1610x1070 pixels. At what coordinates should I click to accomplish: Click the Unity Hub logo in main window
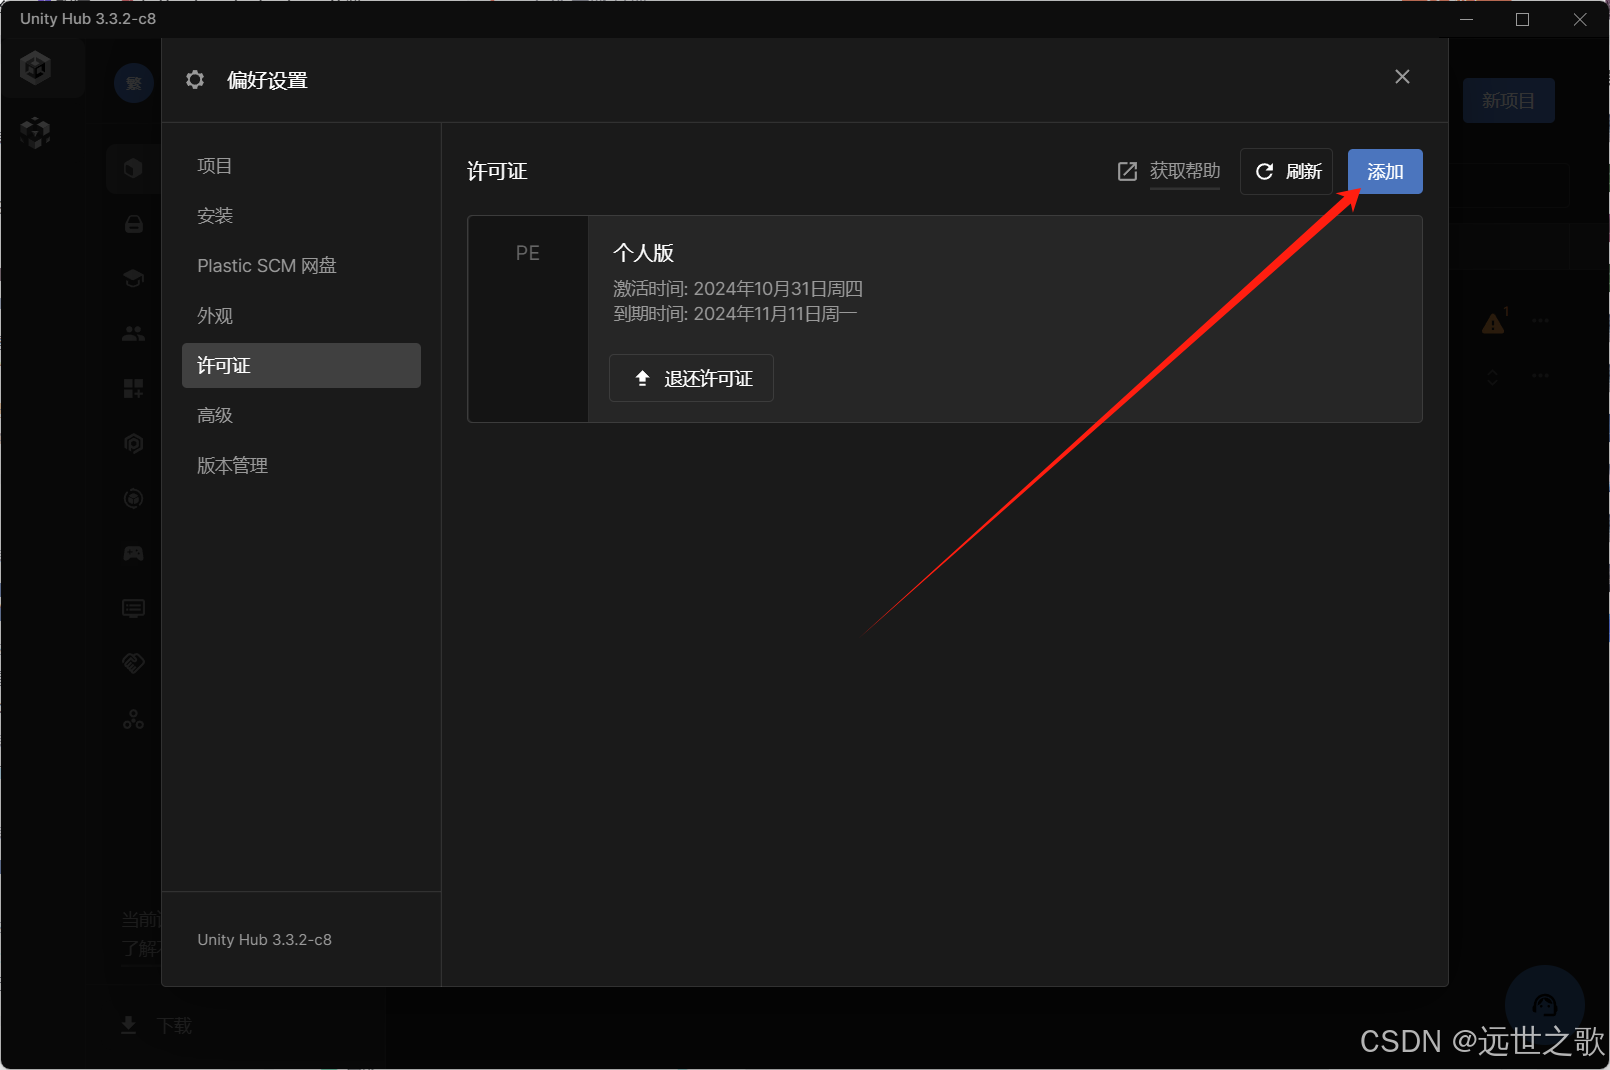click(36, 68)
